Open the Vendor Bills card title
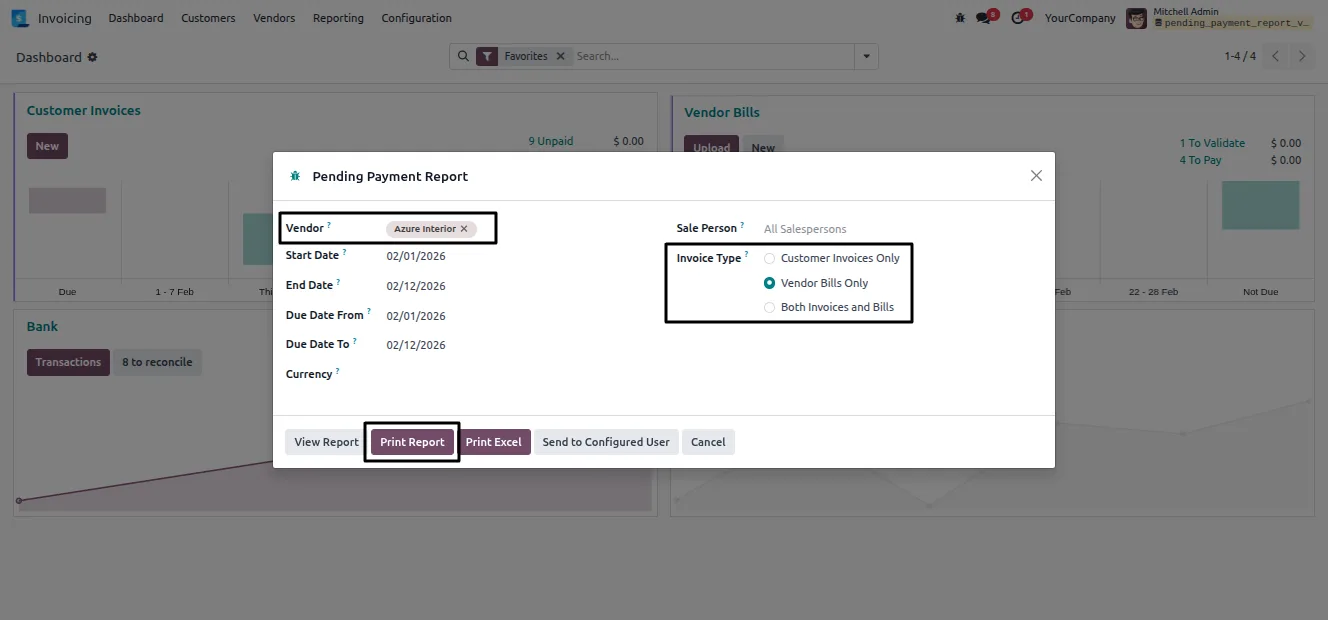The image size is (1328, 620). point(722,113)
